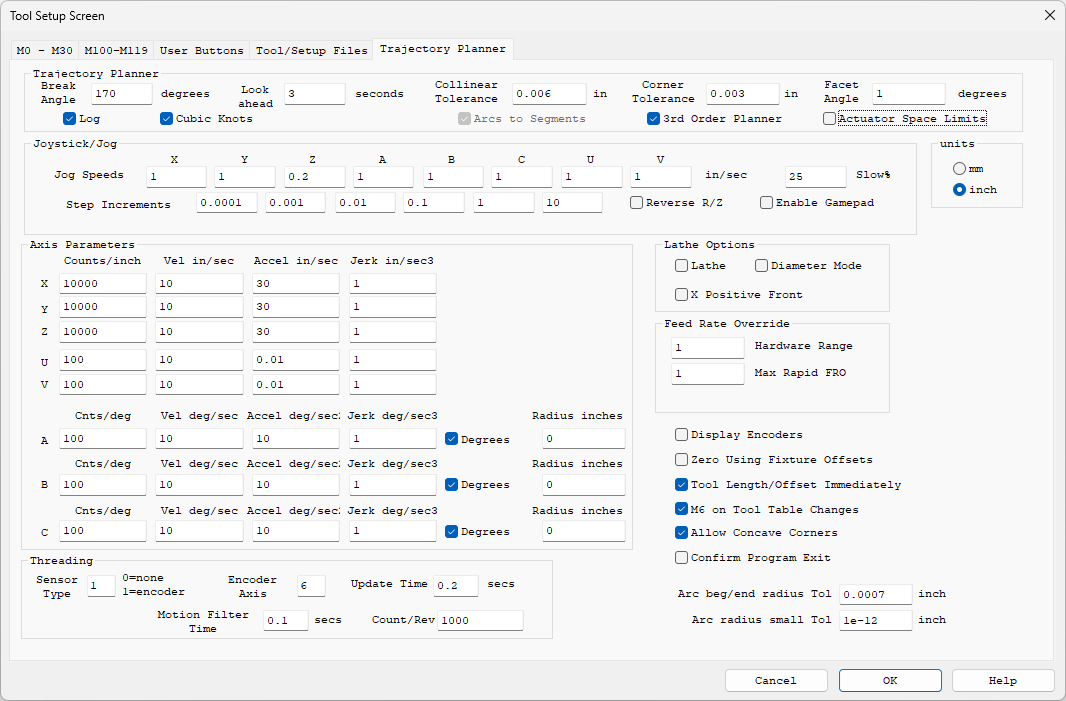Viewport: 1066px width, 701px height.
Task: Click the Collinear Tolerance field
Action: [549, 94]
